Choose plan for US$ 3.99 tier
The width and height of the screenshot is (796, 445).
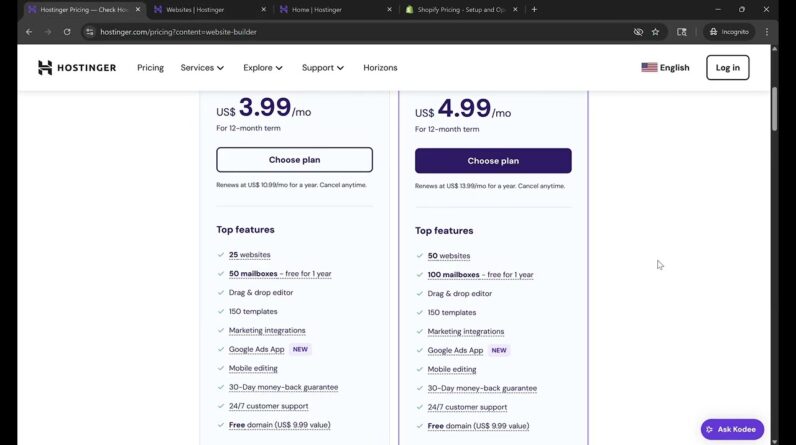[x=294, y=160]
